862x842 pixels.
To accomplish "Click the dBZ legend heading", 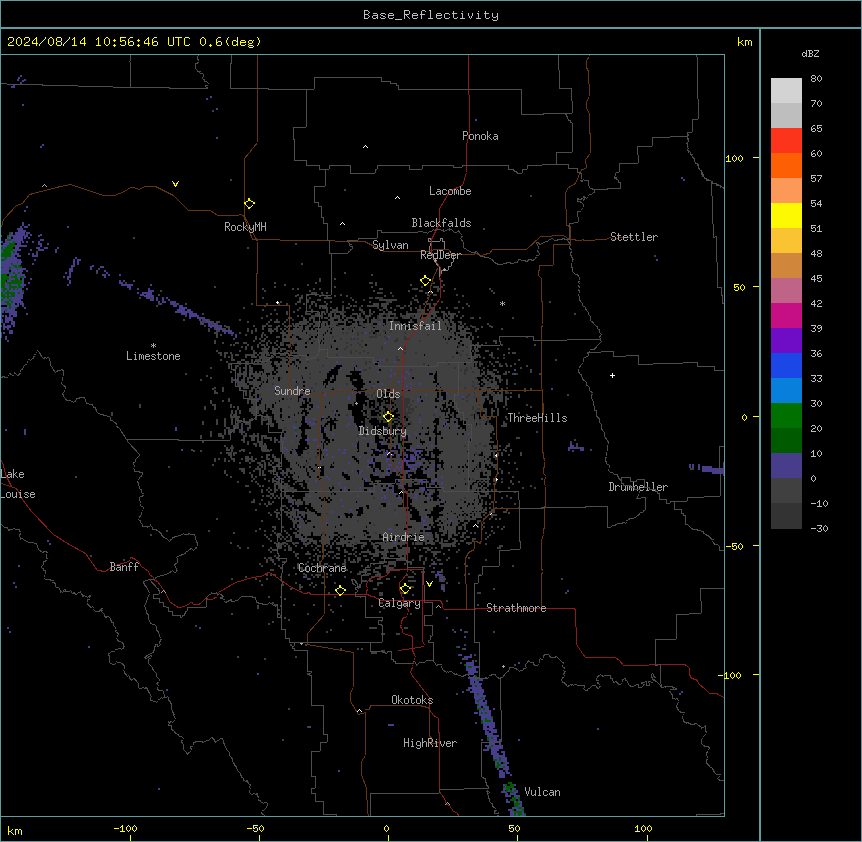I will tap(810, 53).
